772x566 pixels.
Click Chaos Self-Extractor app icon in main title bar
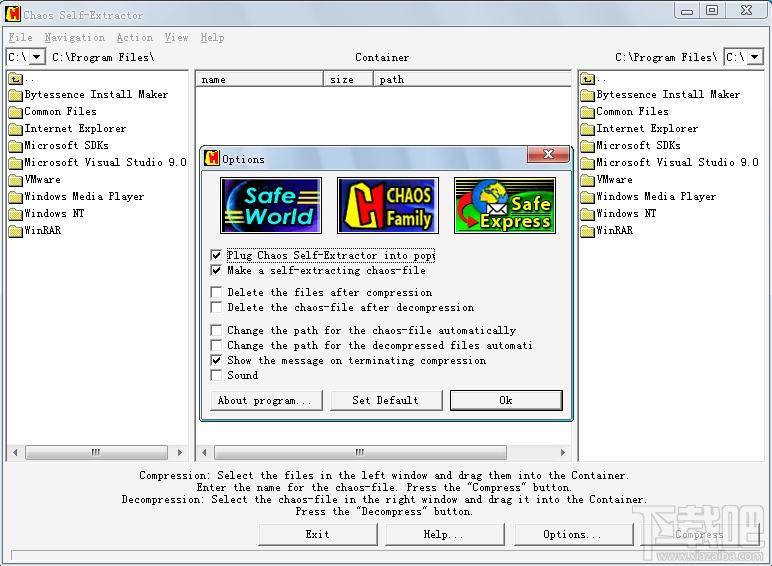(x=13, y=14)
